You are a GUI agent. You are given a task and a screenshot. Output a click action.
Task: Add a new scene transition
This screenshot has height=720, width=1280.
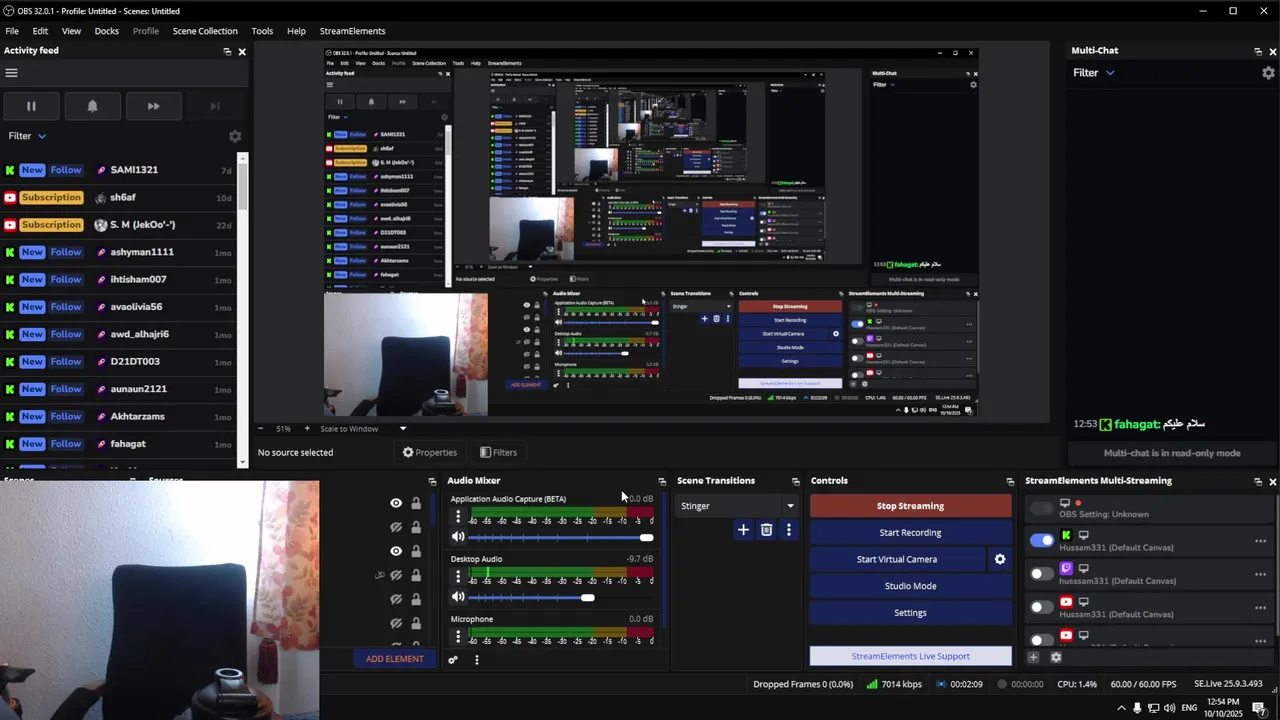743,530
